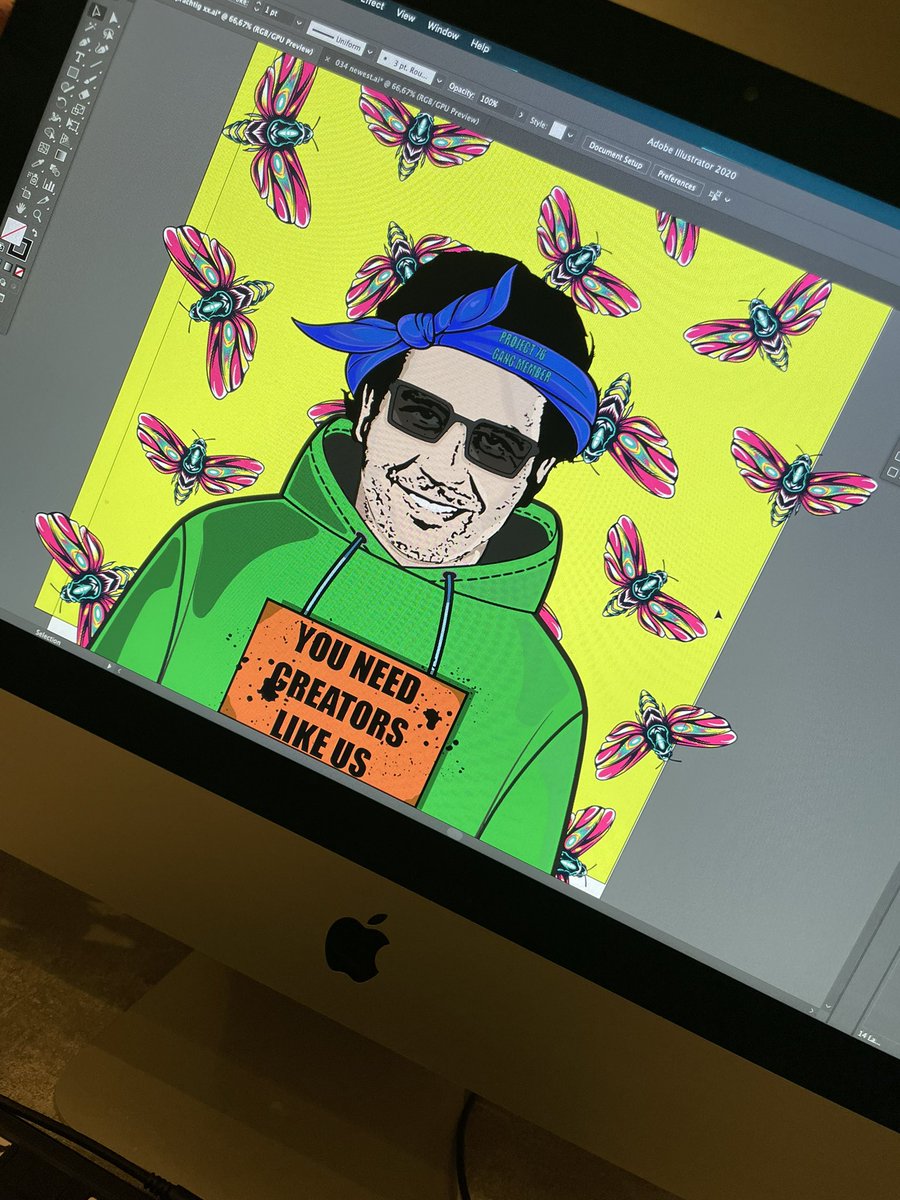This screenshot has width=900, height=1200.
Task: Select the Mesh tool
Action: tap(43, 148)
